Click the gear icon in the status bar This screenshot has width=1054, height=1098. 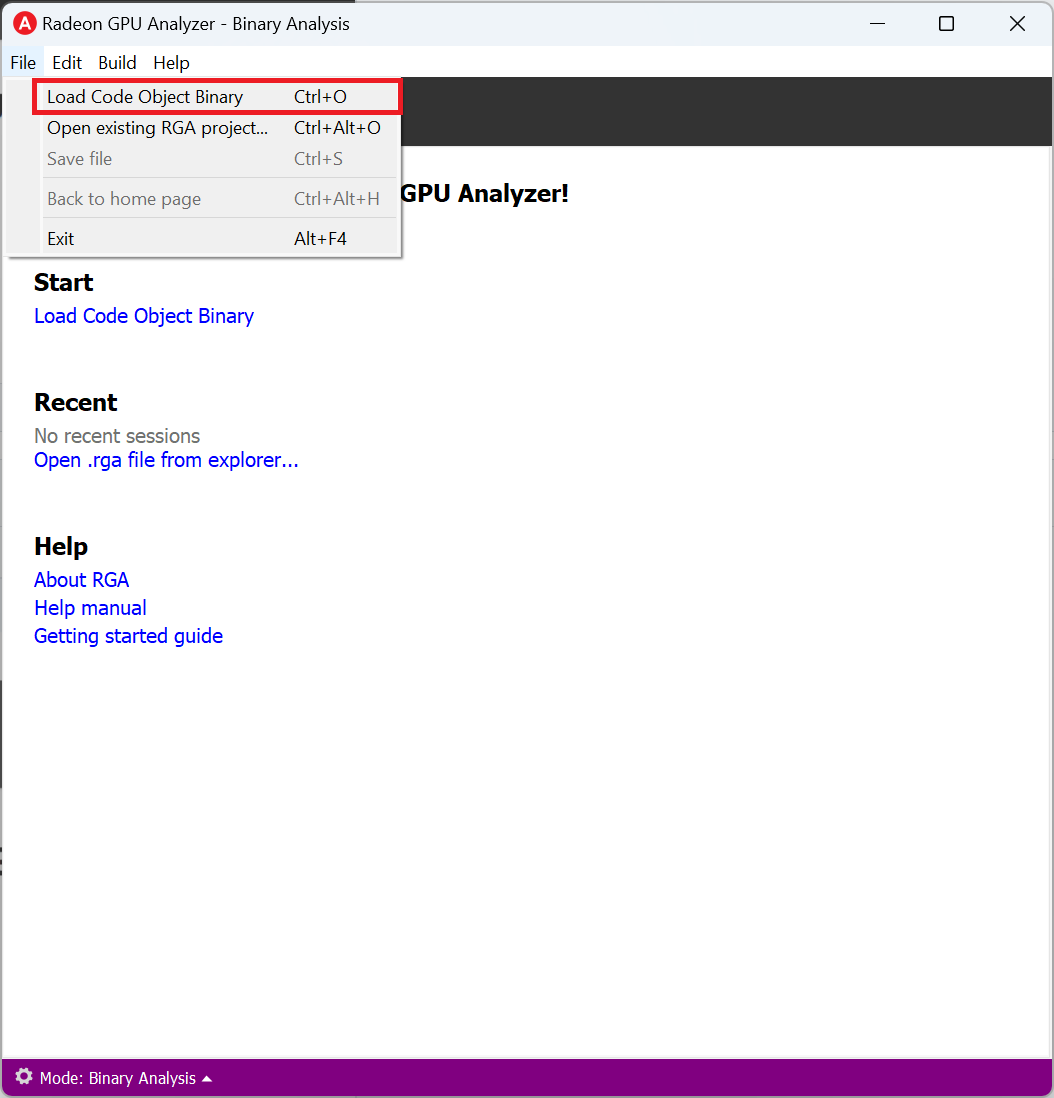24,1077
